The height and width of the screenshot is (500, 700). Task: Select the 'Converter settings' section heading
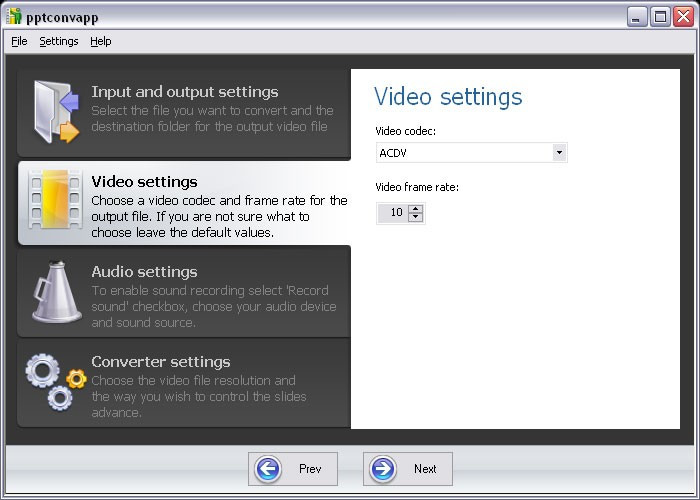tap(161, 362)
